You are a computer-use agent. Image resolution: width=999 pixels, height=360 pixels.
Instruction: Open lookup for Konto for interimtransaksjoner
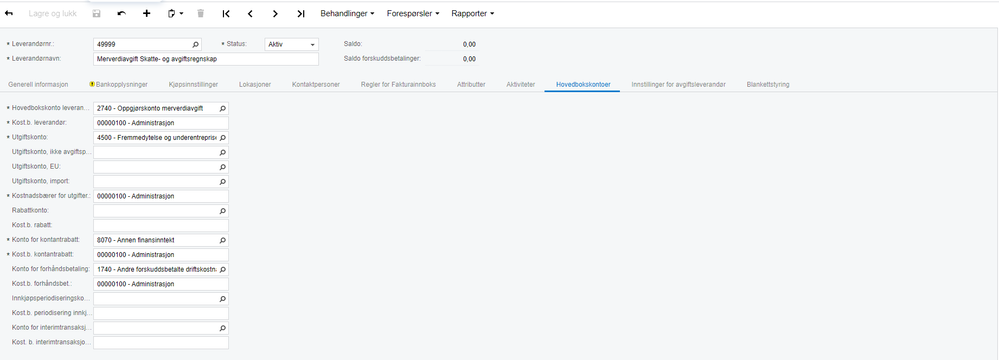(x=223, y=328)
